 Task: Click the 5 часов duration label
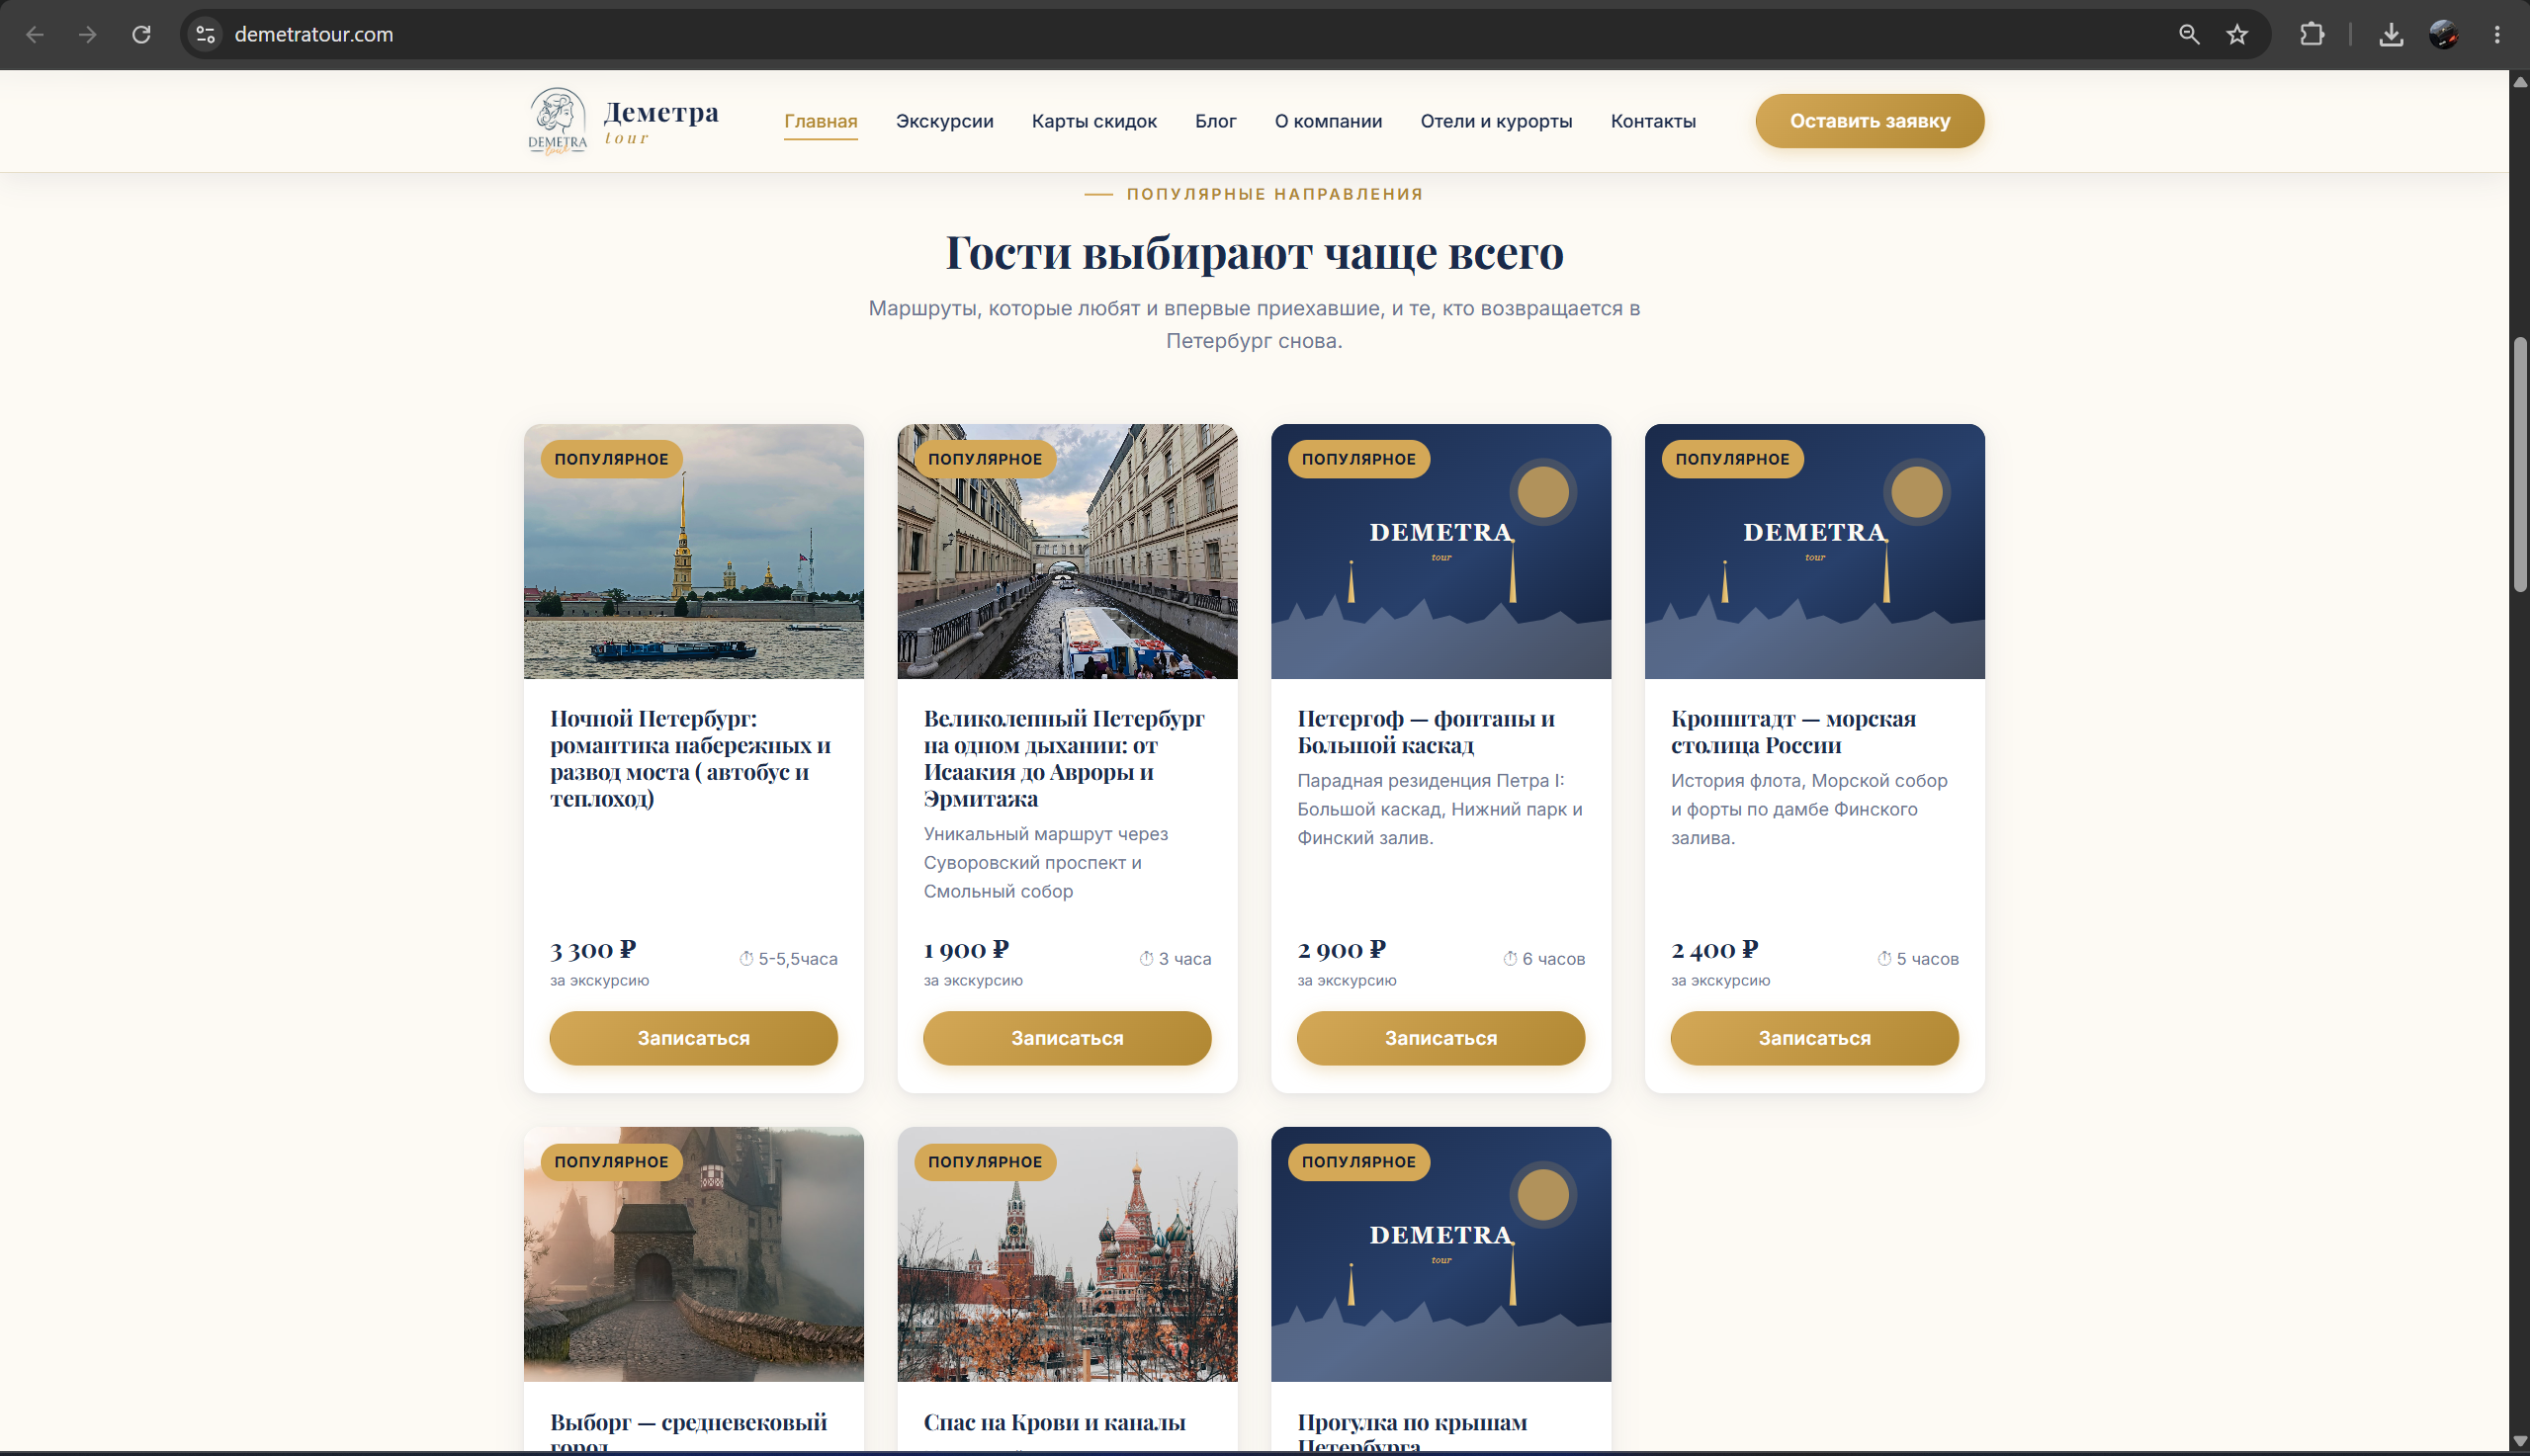[x=1918, y=959]
